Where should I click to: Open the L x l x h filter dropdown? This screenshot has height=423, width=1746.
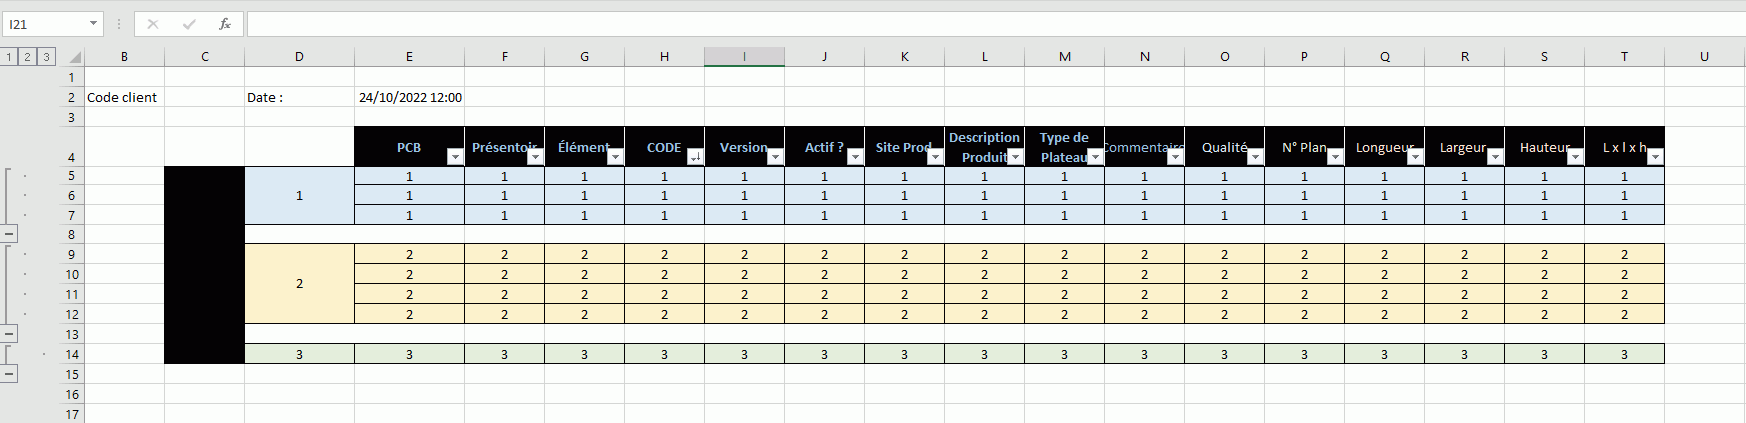pyautogui.click(x=1655, y=157)
